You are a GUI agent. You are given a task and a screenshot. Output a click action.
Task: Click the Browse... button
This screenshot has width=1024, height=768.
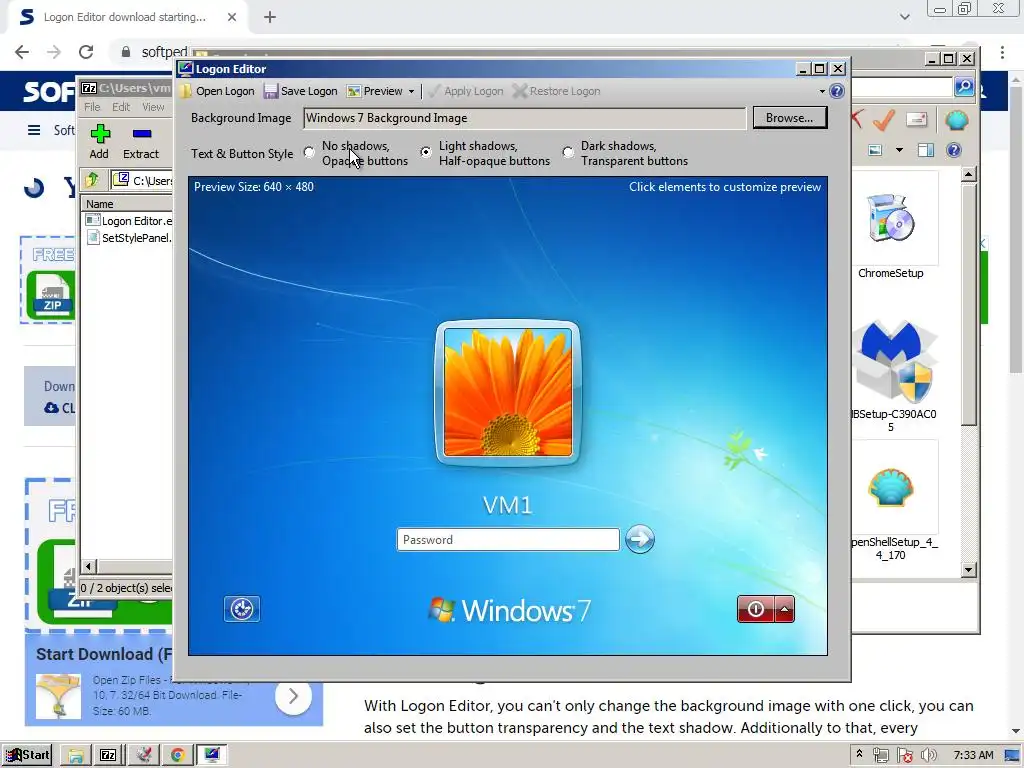[x=790, y=118]
